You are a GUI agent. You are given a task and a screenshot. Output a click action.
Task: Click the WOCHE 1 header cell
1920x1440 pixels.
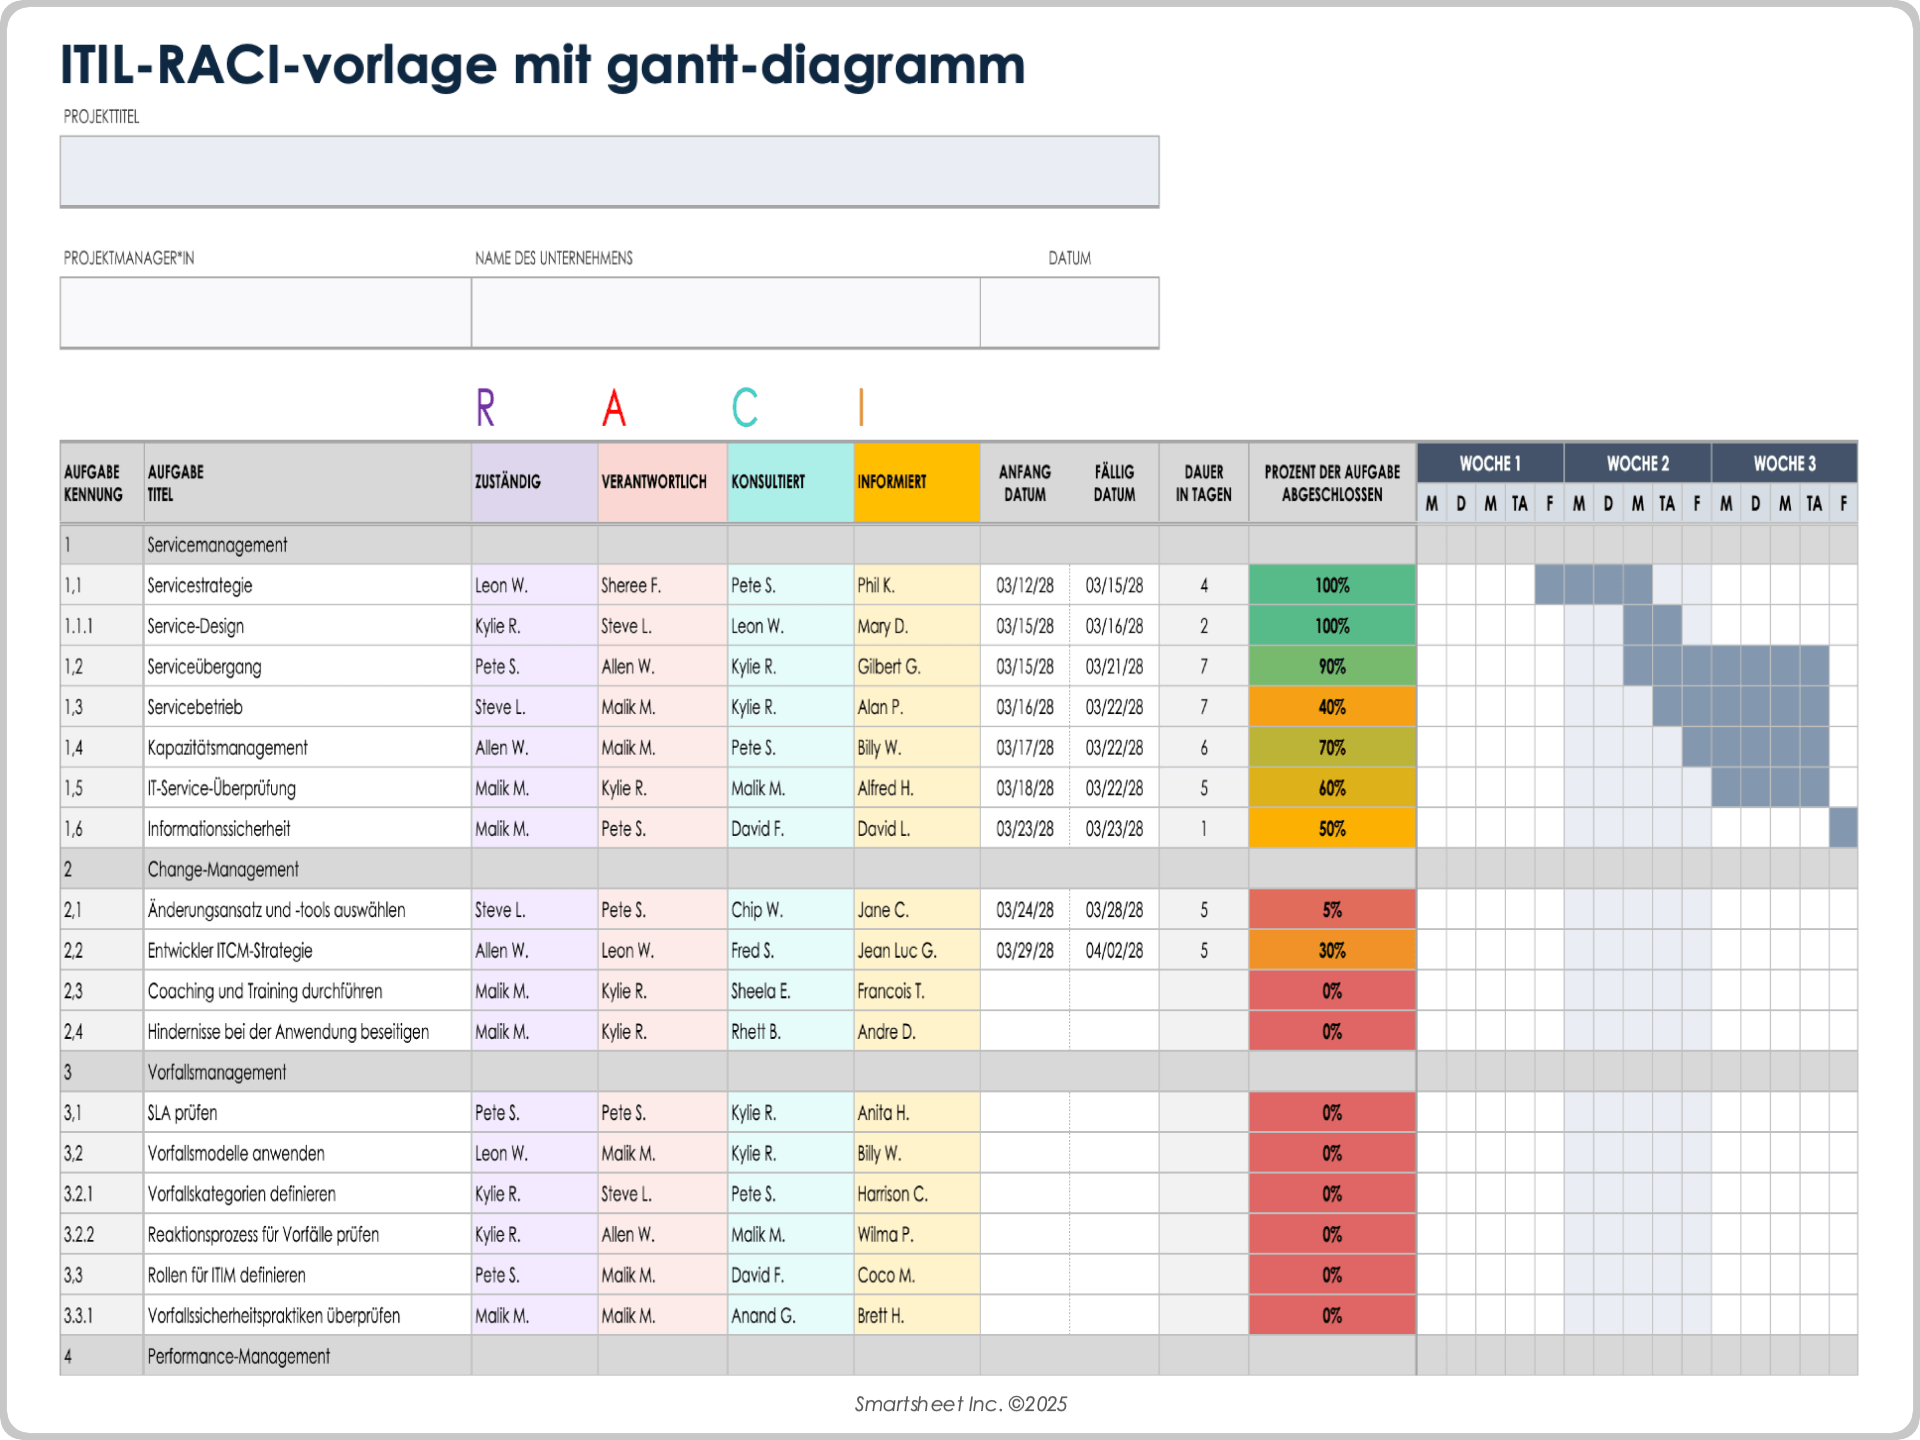click(1489, 462)
